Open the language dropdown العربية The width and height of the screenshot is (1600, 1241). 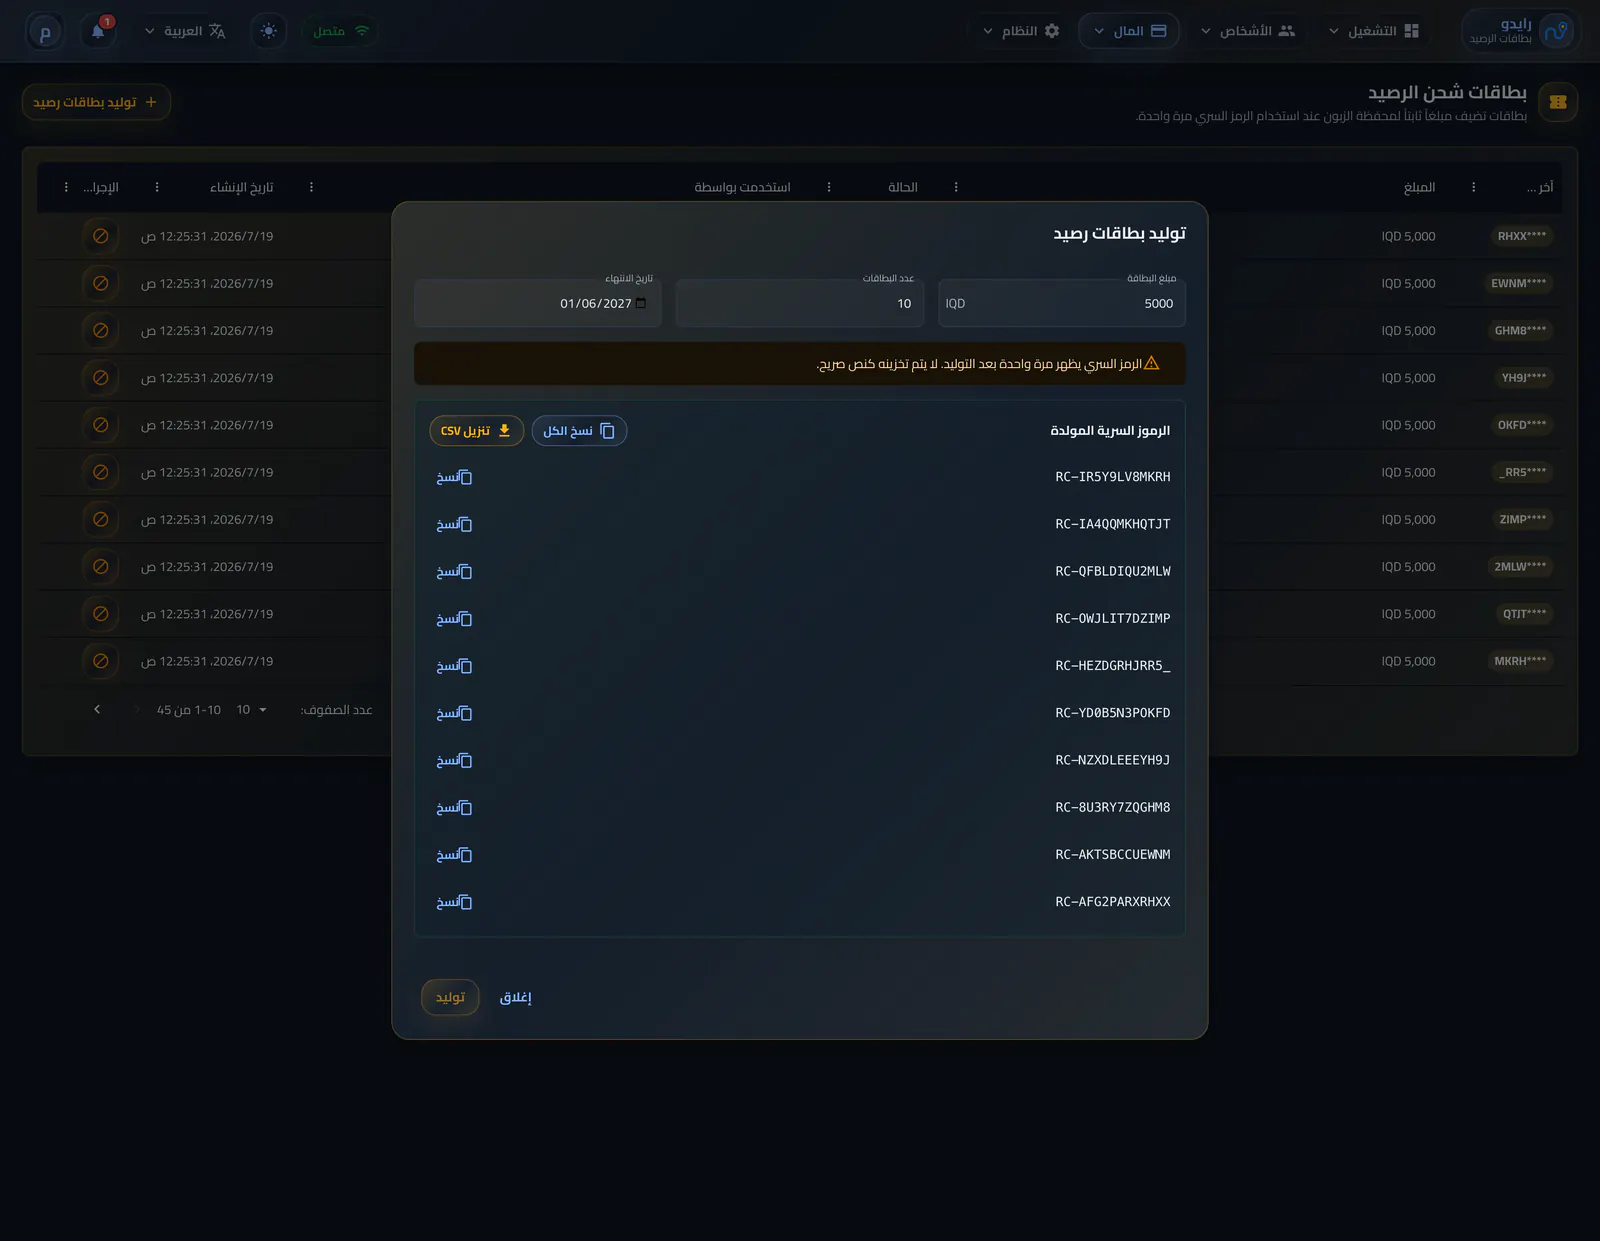tap(185, 31)
